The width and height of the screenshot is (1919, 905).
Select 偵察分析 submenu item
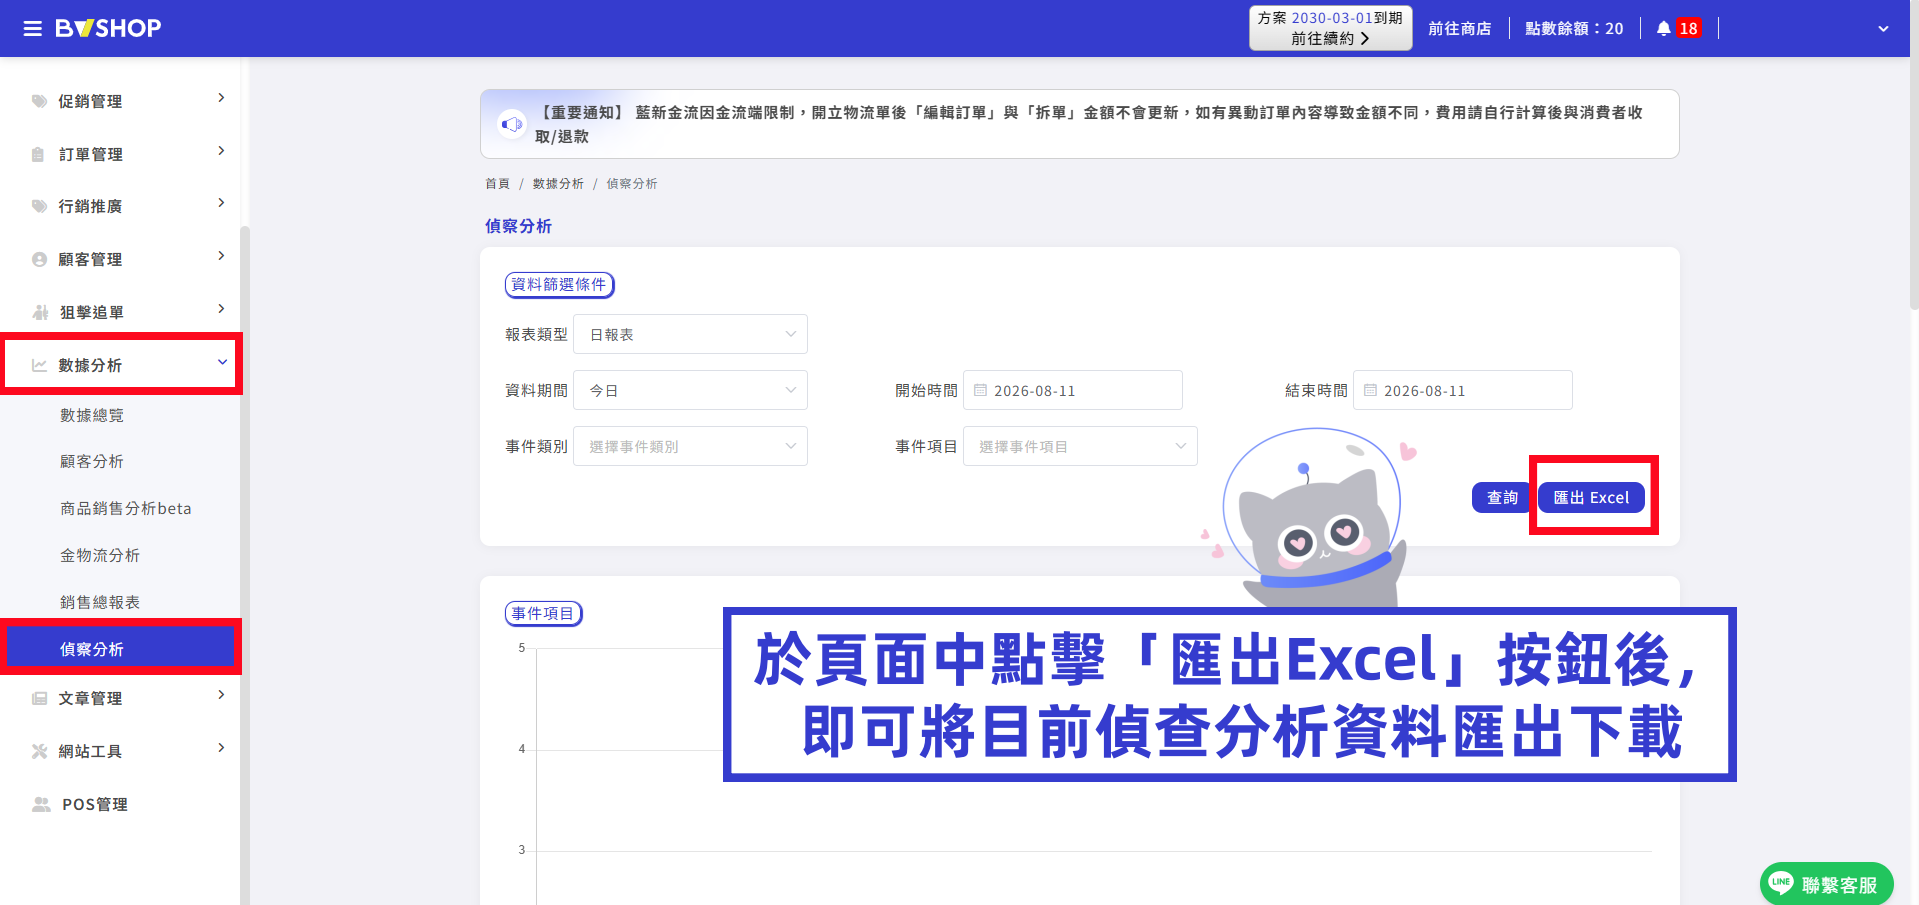click(120, 649)
